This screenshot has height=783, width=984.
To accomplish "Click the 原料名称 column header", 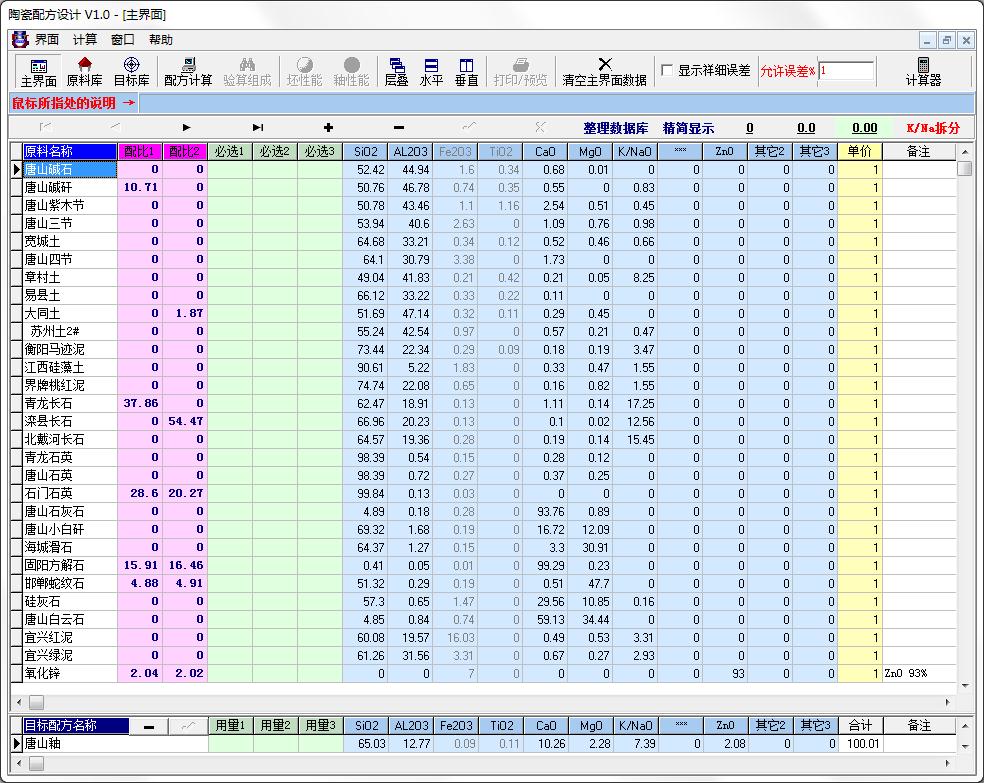I will click(70, 151).
